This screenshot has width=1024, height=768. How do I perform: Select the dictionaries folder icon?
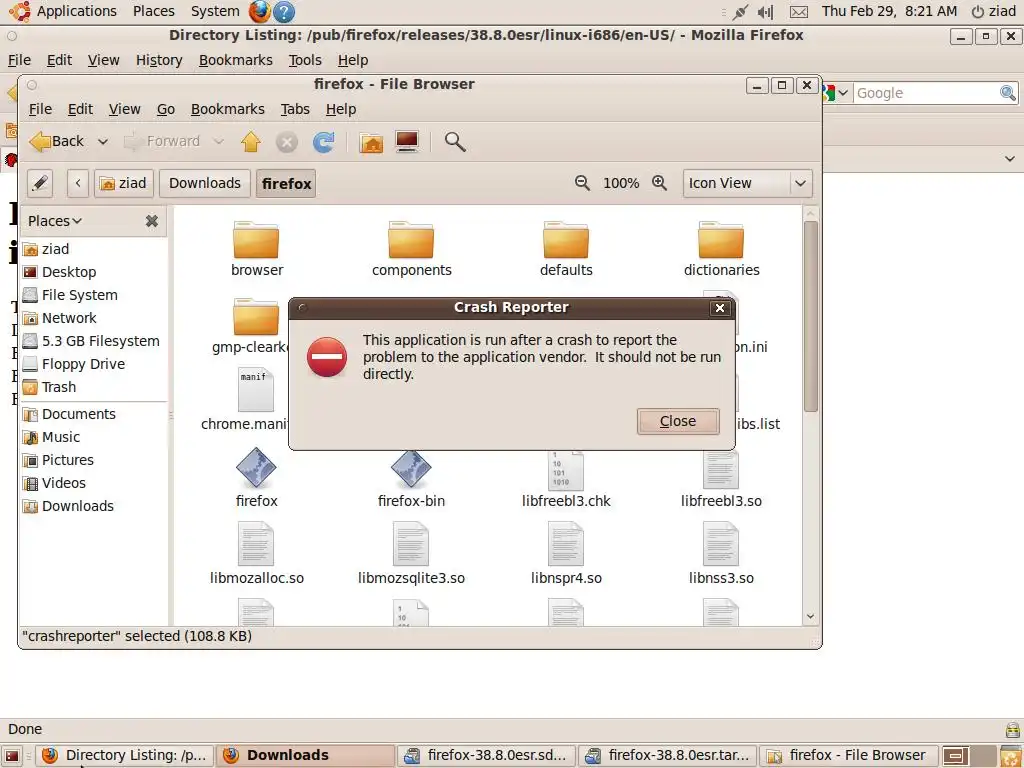(720, 240)
